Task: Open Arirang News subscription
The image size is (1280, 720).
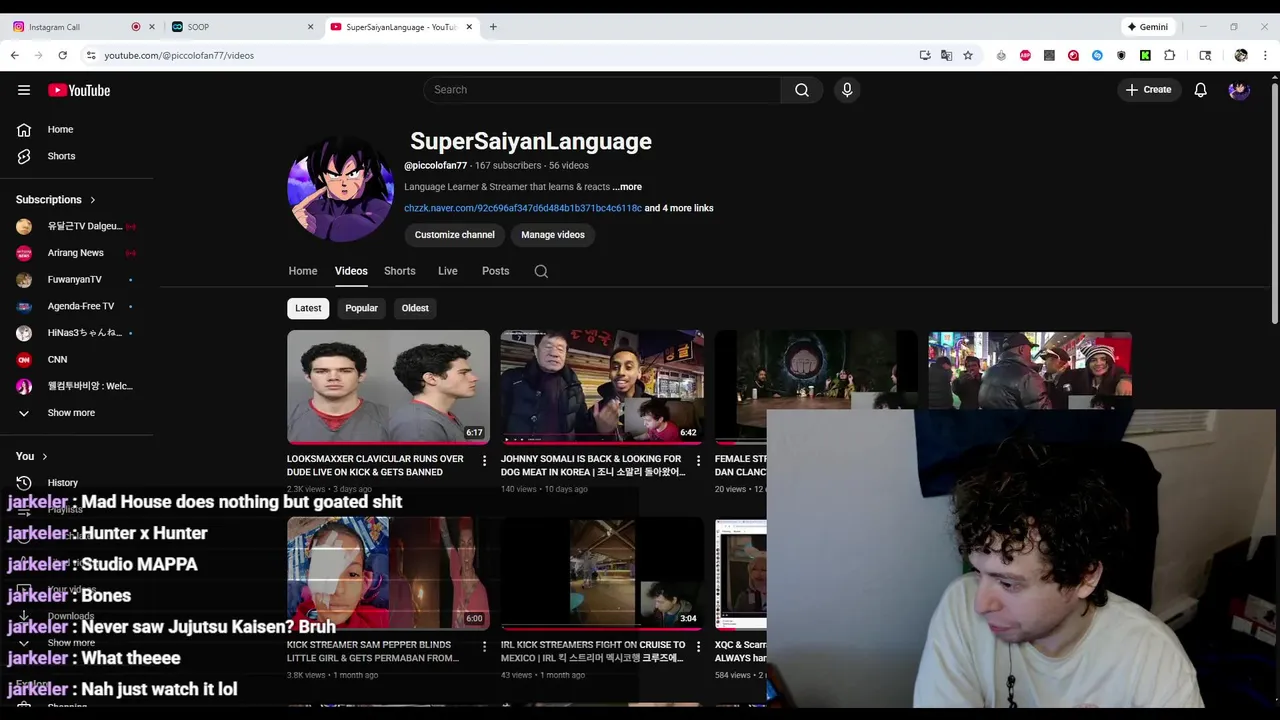Action: pos(77,253)
